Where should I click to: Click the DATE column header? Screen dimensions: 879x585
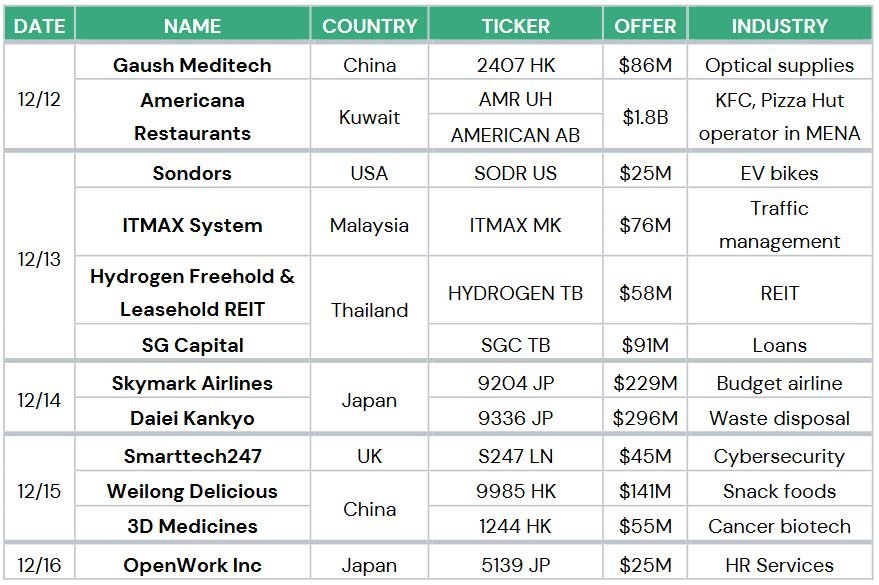pyautogui.click(x=39, y=26)
